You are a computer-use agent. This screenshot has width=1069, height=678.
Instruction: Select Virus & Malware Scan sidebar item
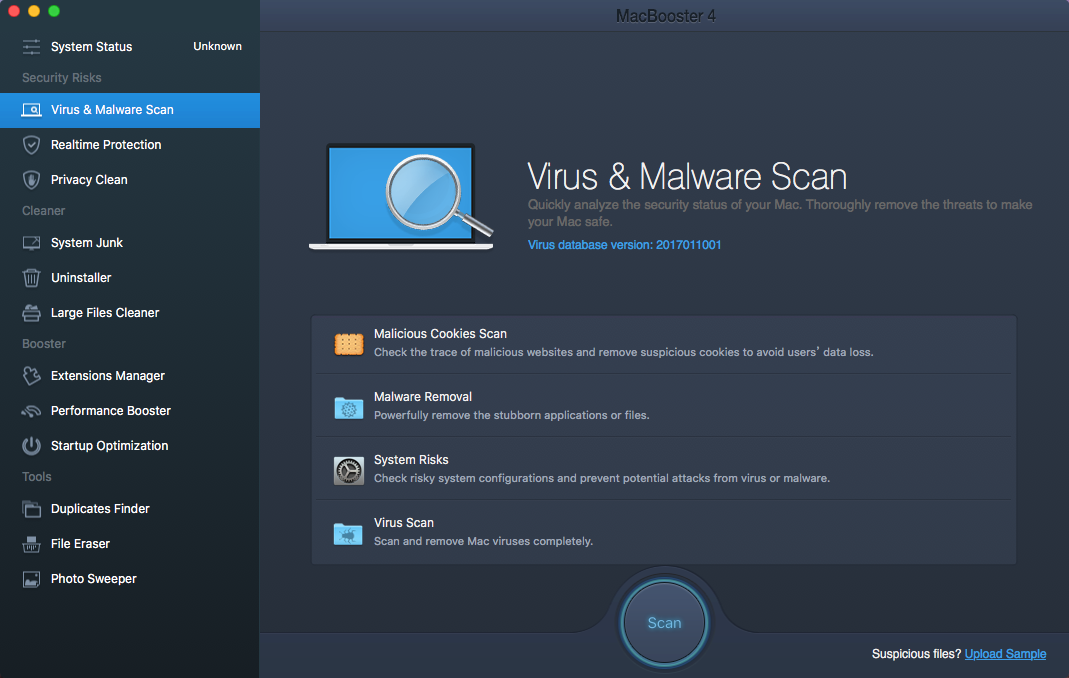[130, 110]
